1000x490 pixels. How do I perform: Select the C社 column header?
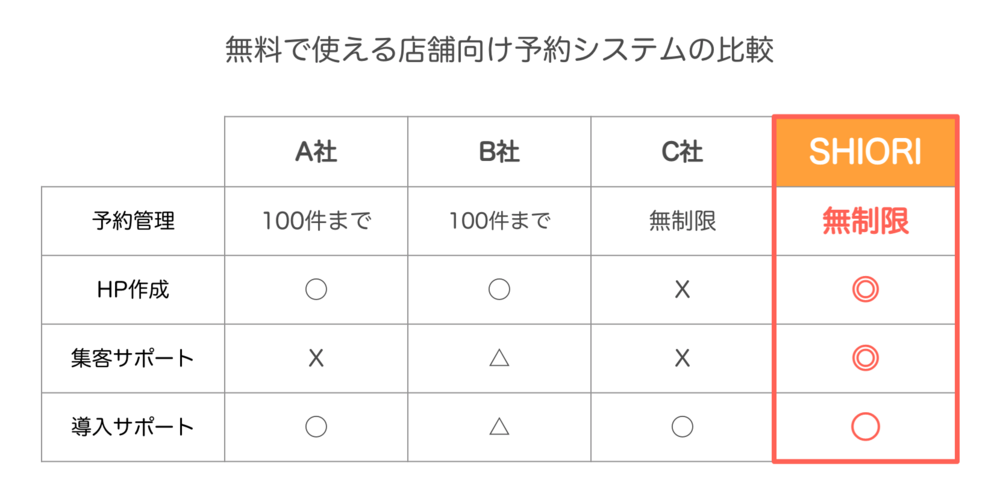pos(682,152)
